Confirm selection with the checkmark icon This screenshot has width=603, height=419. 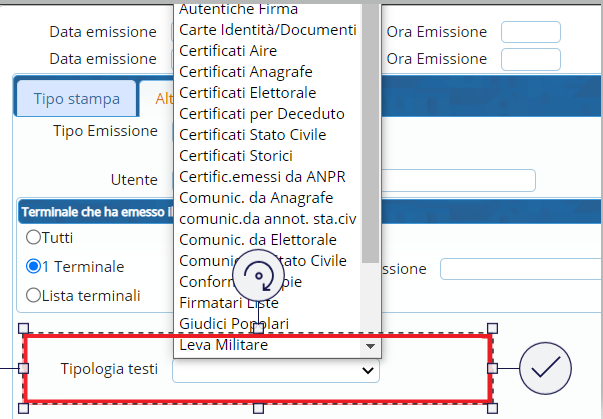pyautogui.click(x=545, y=368)
